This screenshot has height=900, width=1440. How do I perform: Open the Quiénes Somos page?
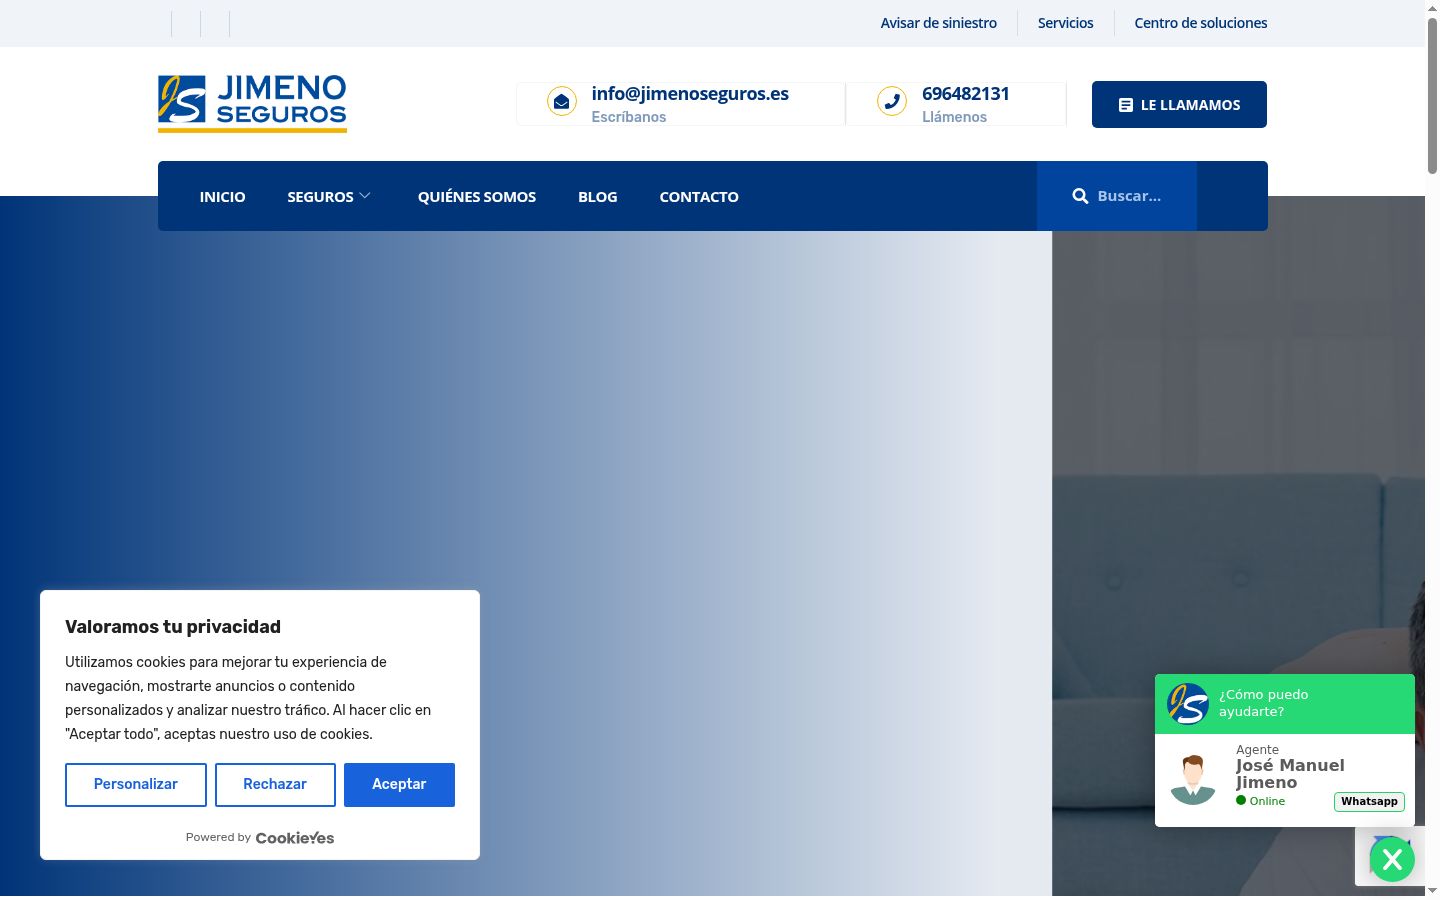pos(477,197)
